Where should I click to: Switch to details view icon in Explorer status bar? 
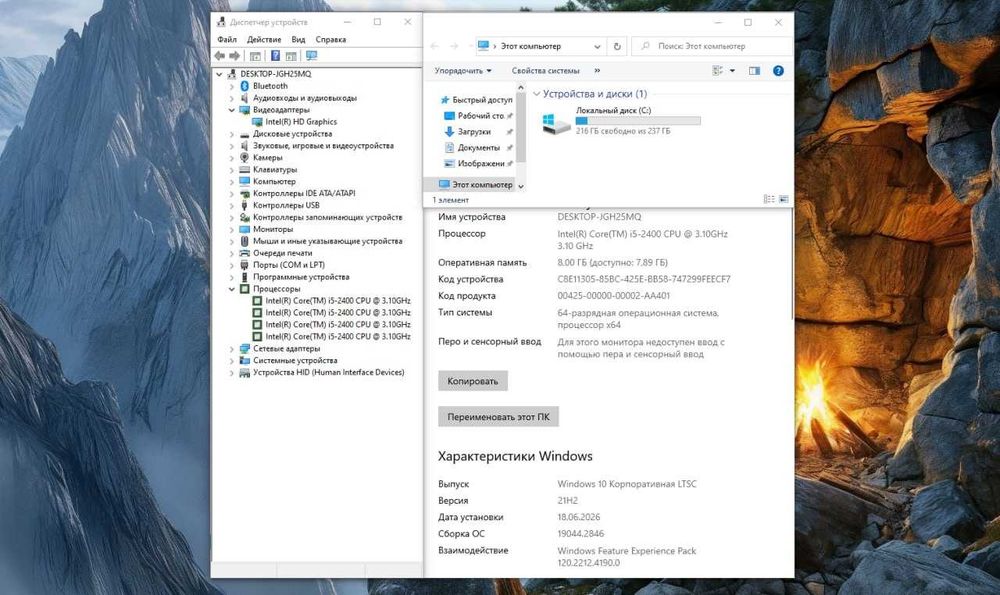[769, 200]
